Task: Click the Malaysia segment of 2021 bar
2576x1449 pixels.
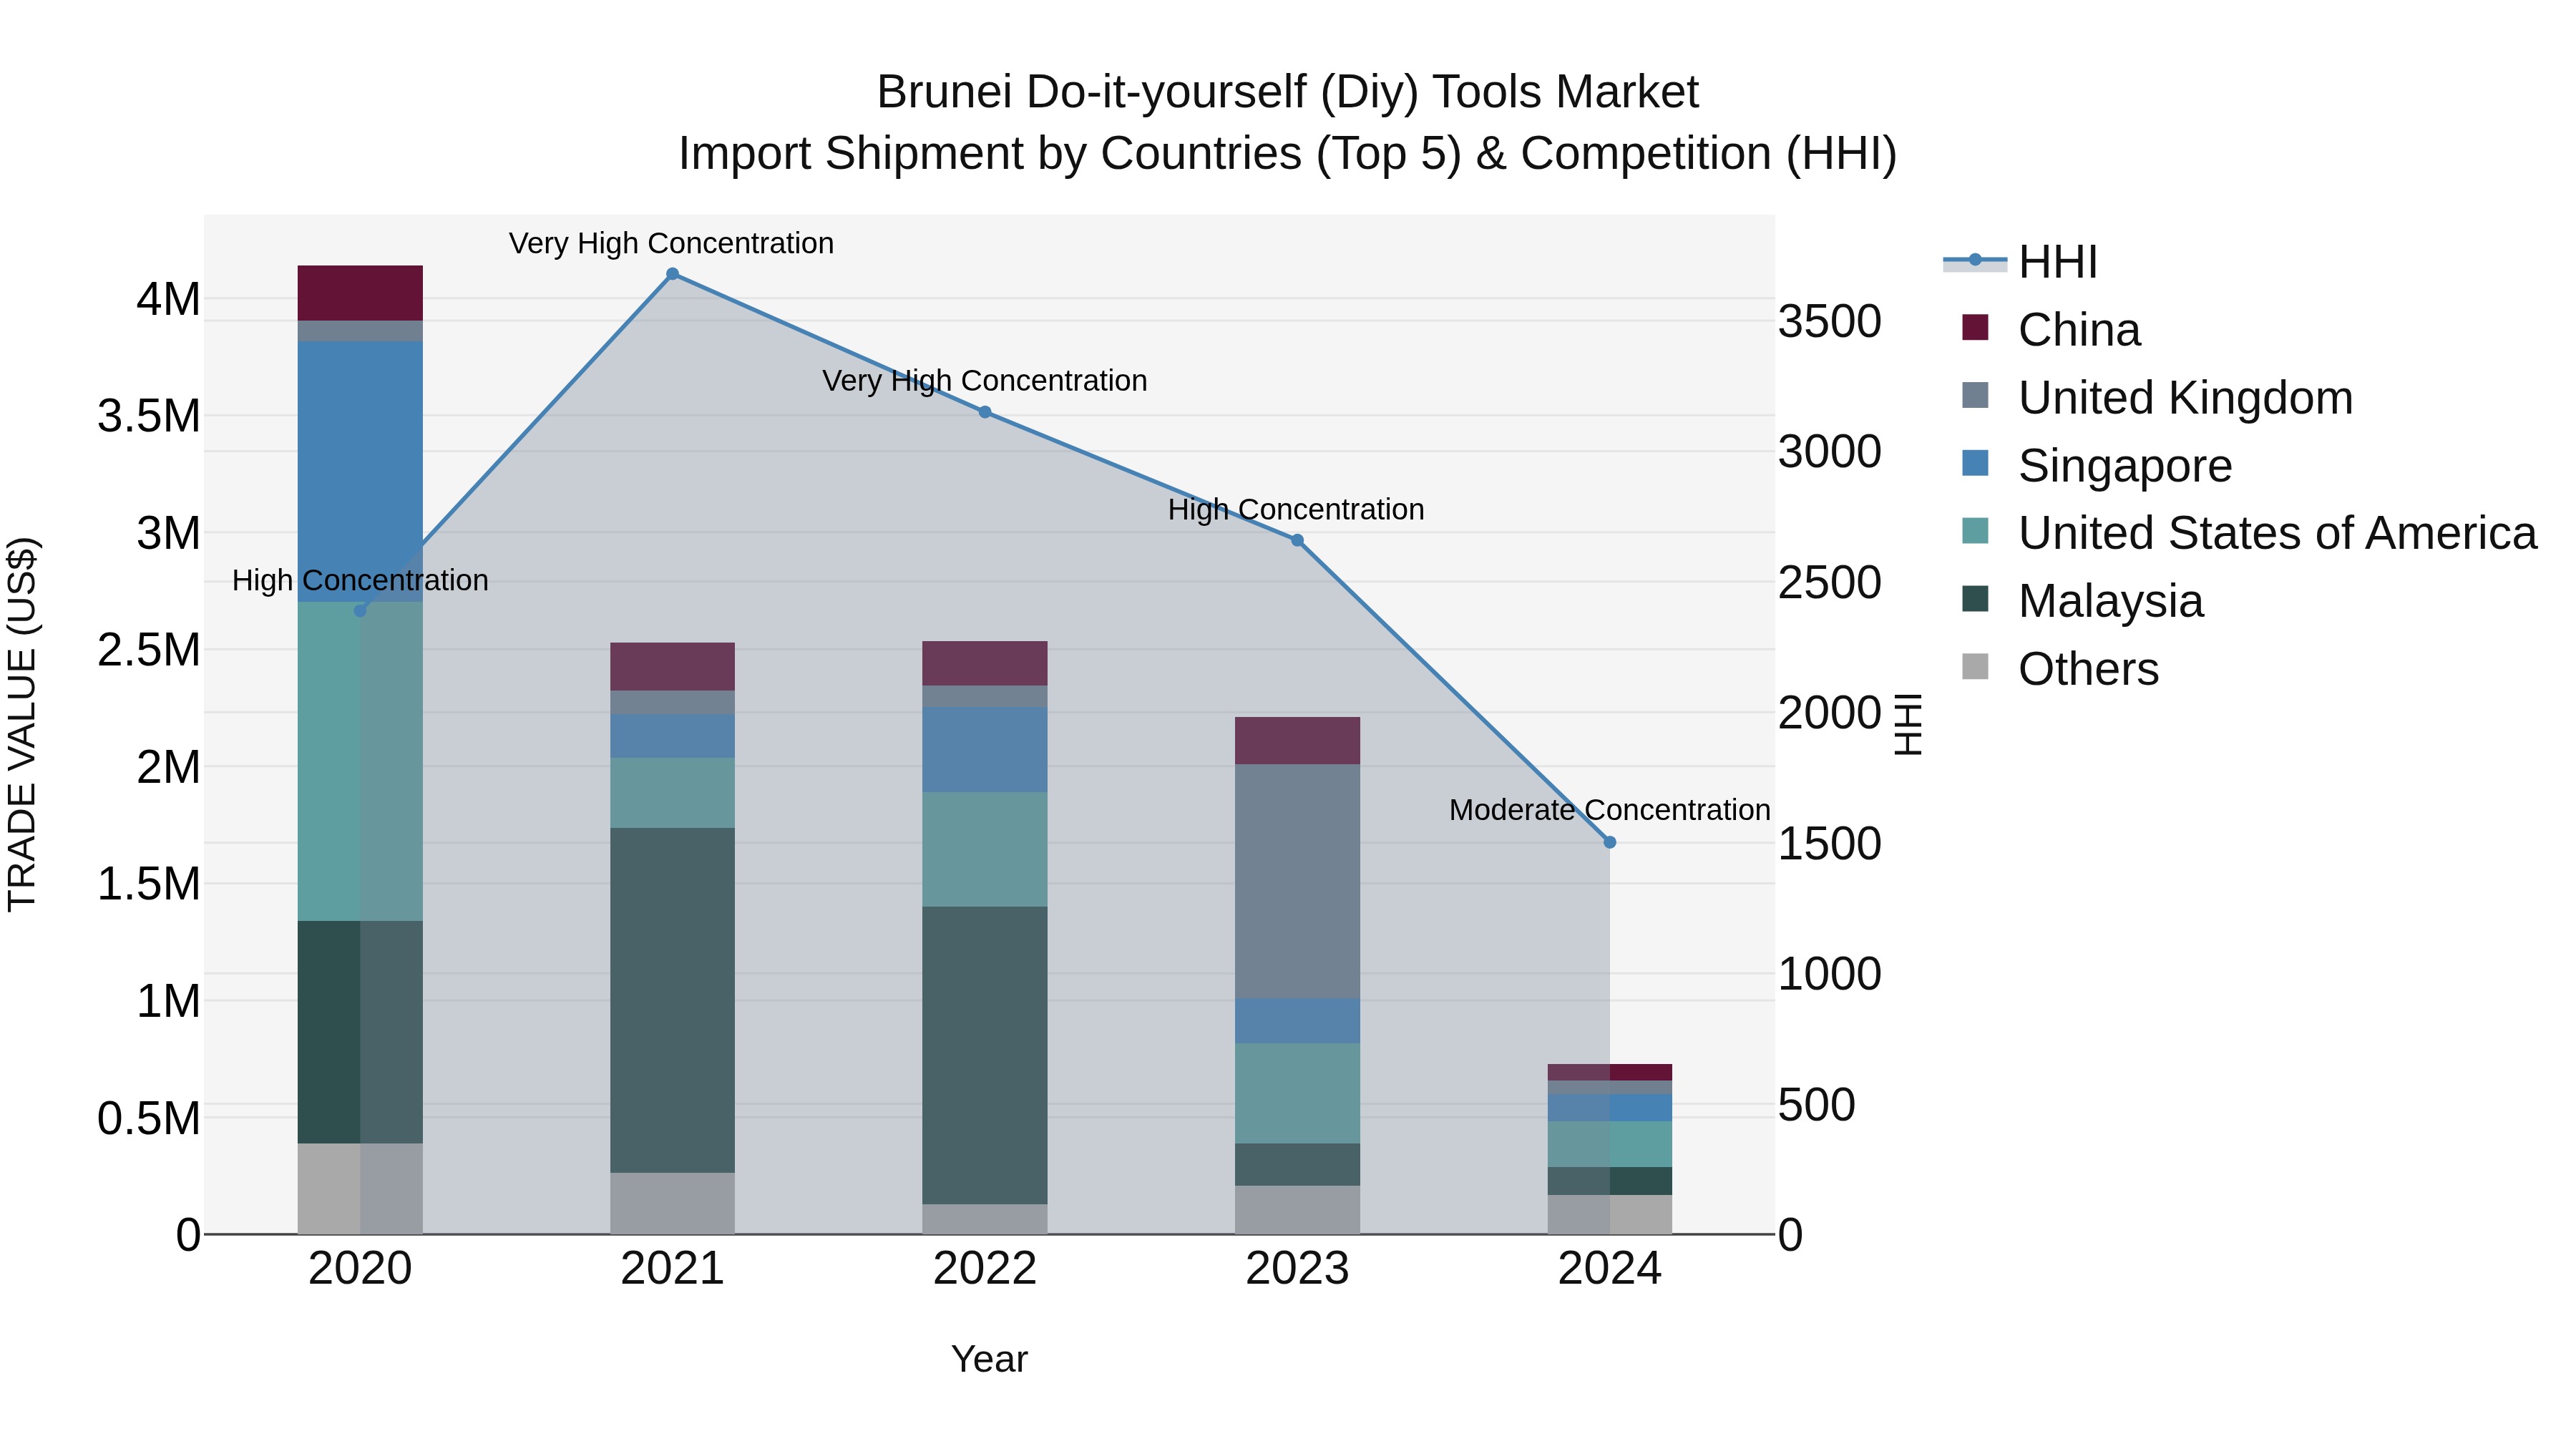Action: (672, 1000)
